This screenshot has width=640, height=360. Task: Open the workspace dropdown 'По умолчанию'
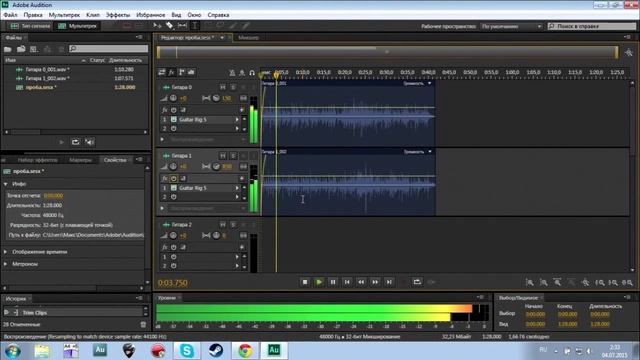point(511,26)
